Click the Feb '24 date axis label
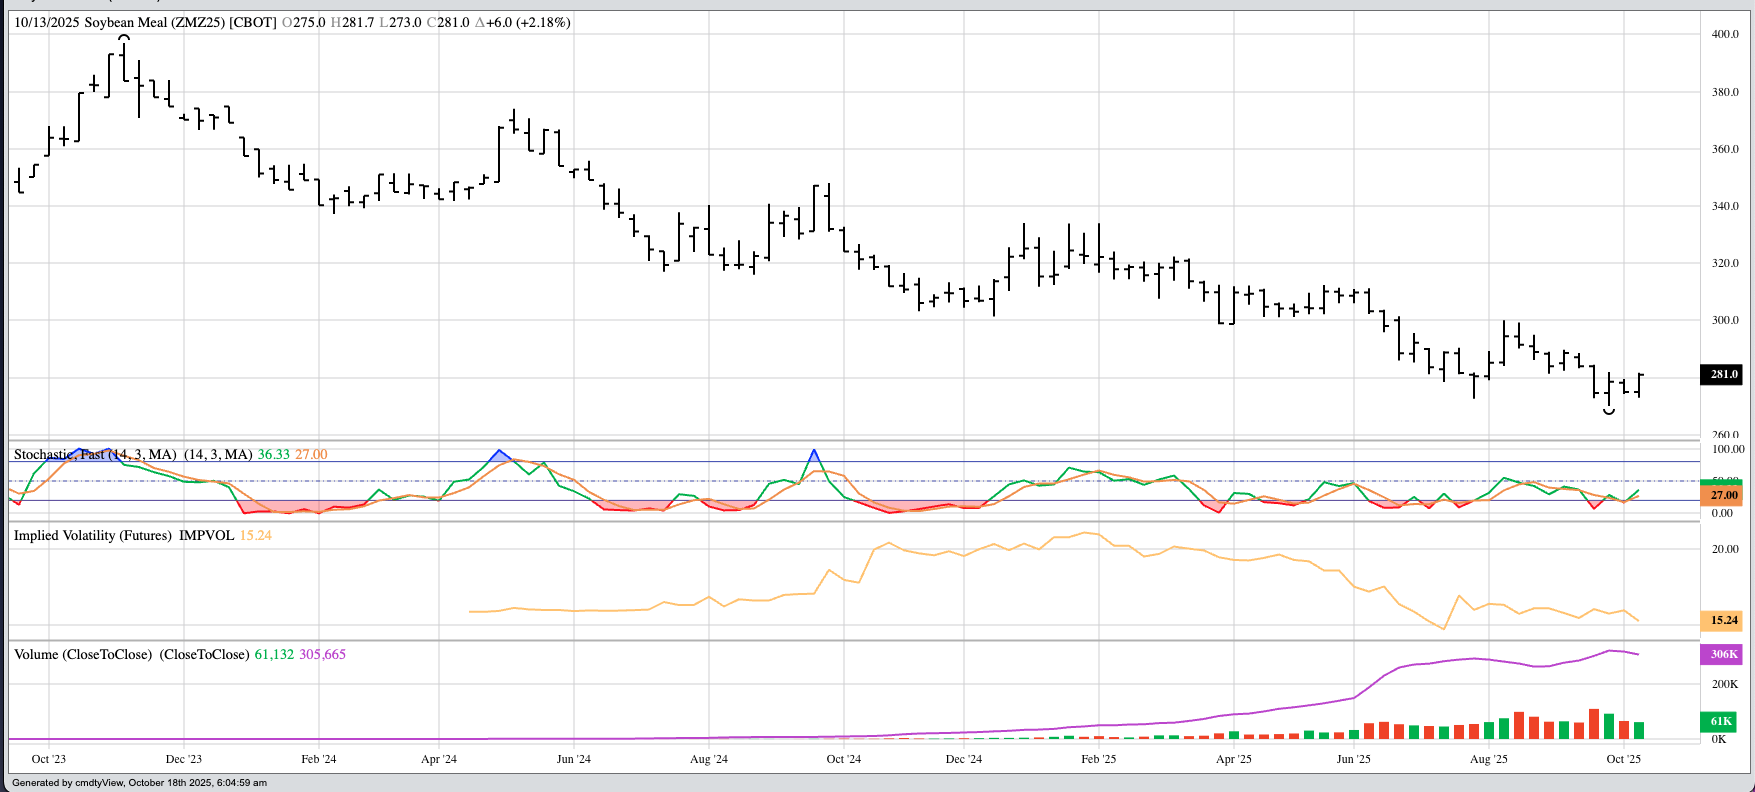This screenshot has height=792, width=1755. [x=318, y=759]
